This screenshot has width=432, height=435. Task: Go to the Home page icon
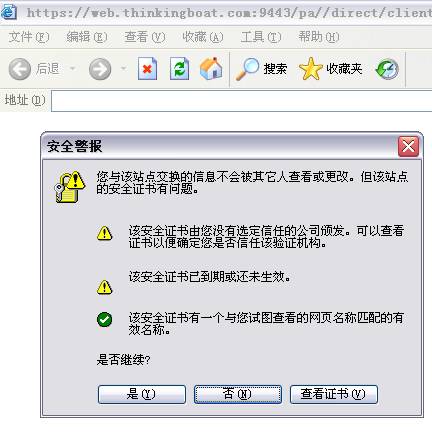click(211, 69)
